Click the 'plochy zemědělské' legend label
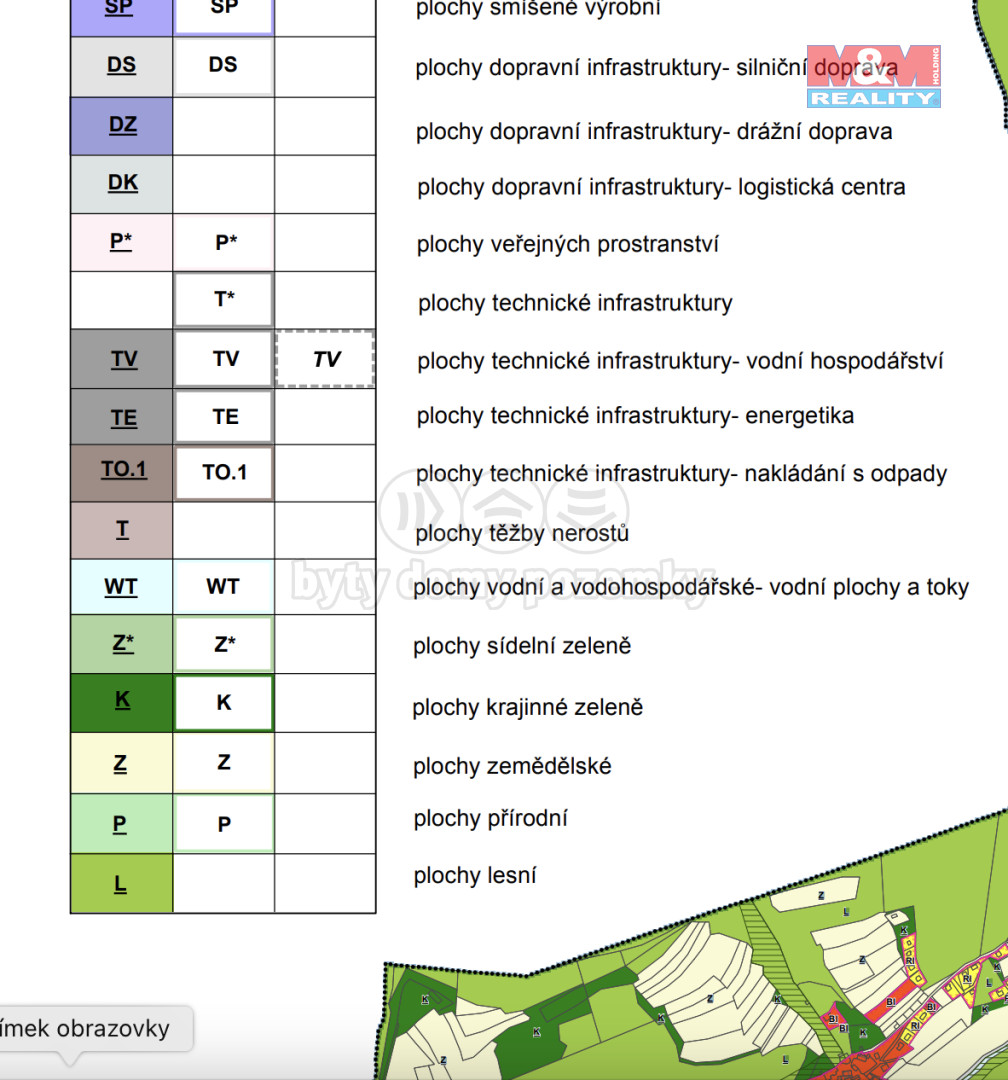 [x=512, y=766]
